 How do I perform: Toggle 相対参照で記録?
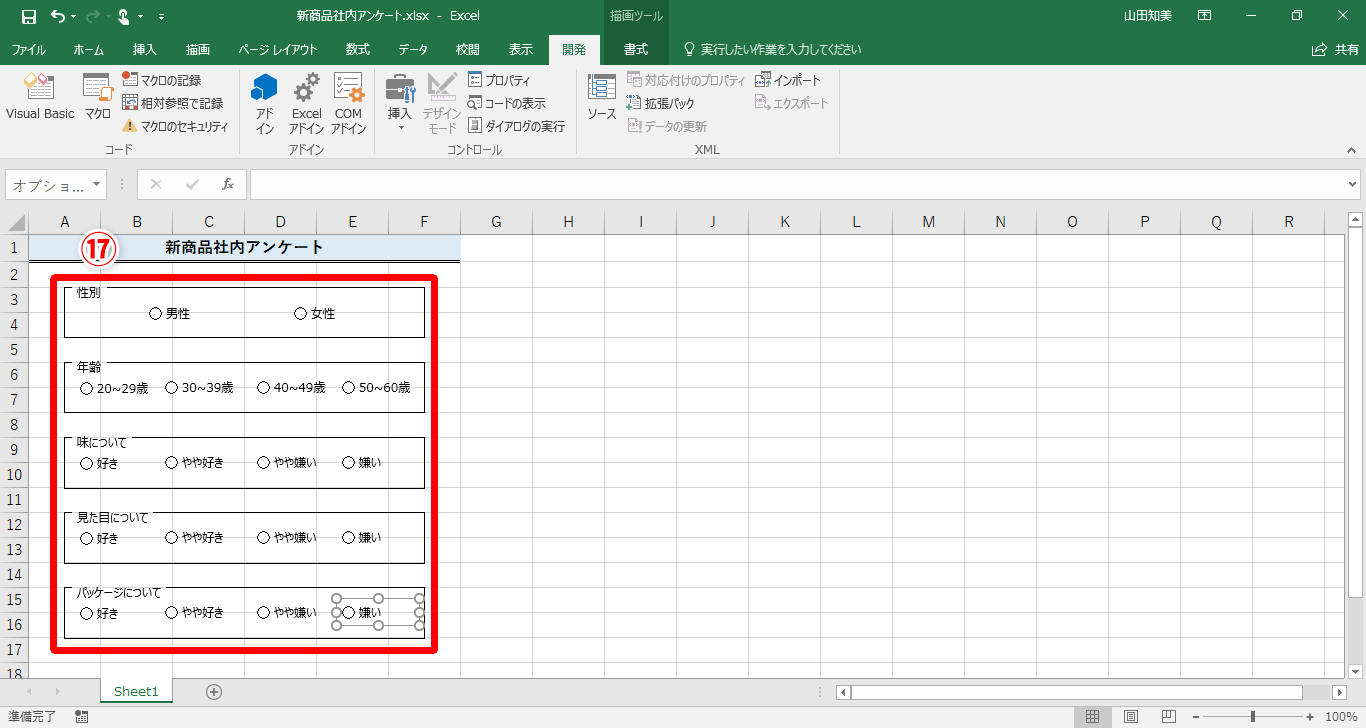[172, 103]
